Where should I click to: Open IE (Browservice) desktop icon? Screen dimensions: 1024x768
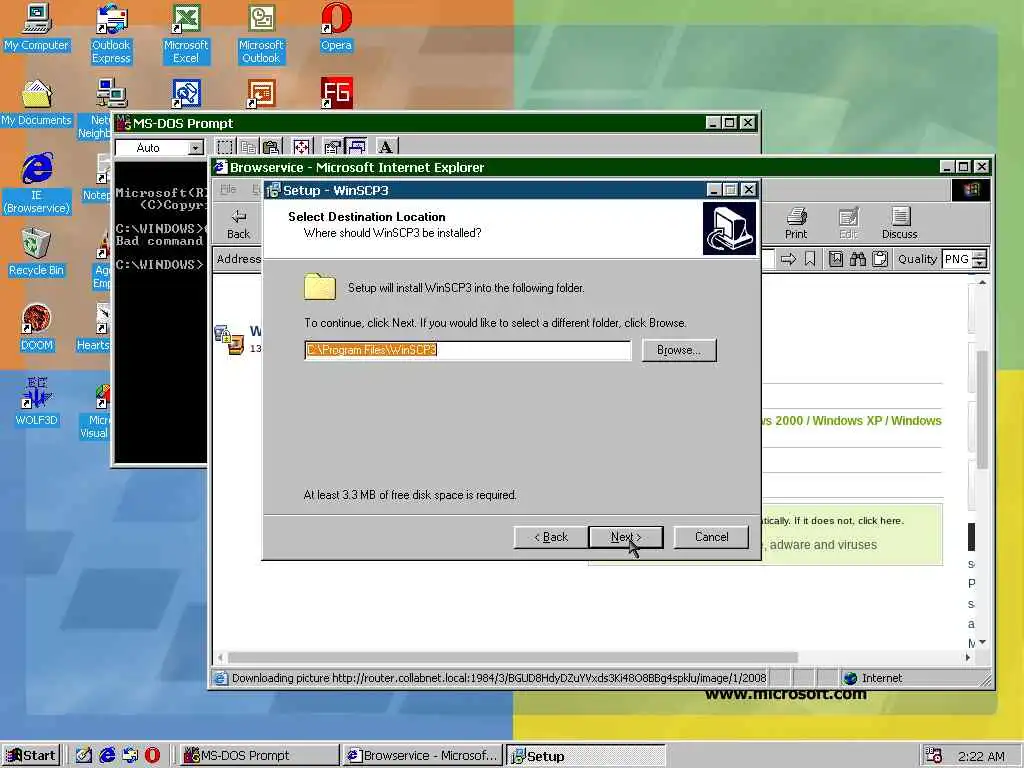coord(37,184)
